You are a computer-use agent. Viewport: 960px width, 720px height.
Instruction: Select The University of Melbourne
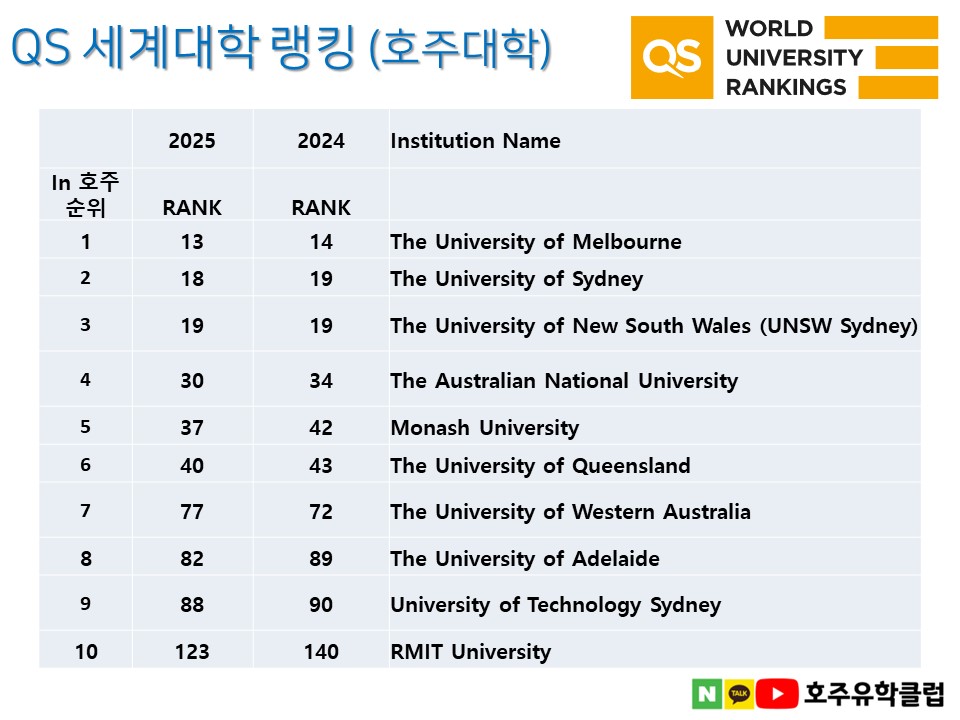[x=536, y=242]
